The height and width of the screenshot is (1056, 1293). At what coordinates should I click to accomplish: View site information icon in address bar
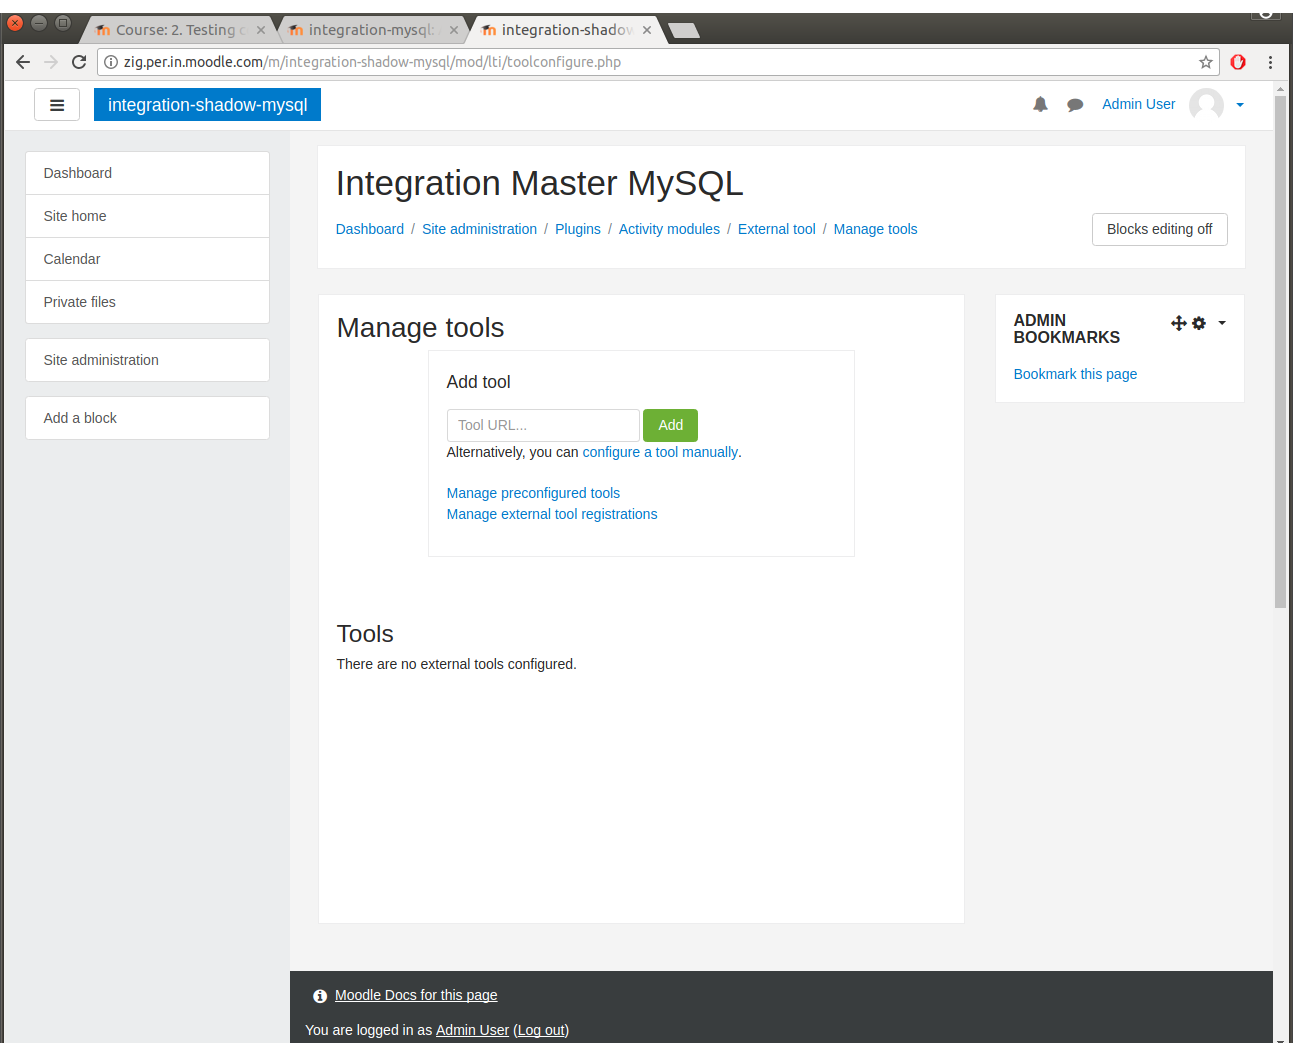click(x=111, y=62)
